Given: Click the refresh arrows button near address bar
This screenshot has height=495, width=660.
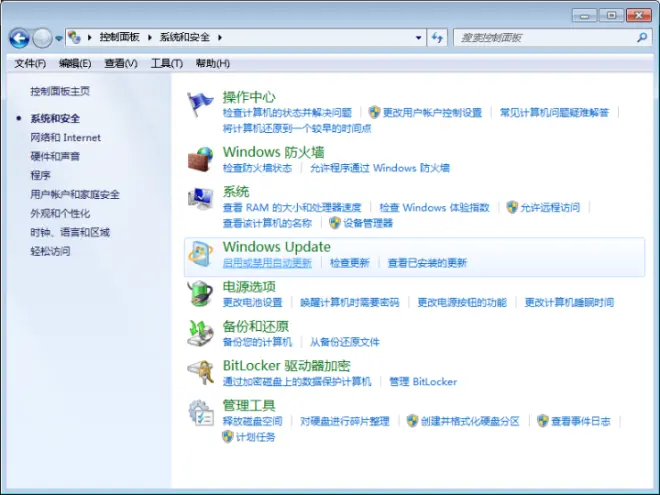Looking at the screenshot, I should pyautogui.click(x=437, y=38).
